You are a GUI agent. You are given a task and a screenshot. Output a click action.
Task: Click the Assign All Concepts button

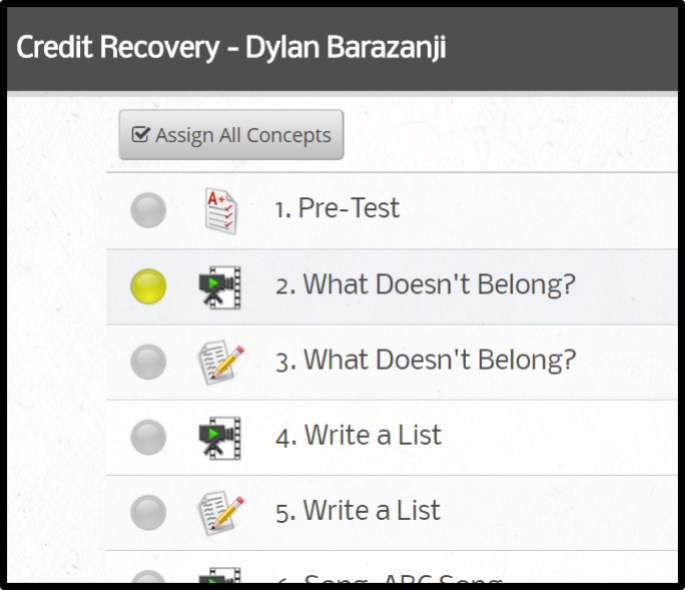231,135
